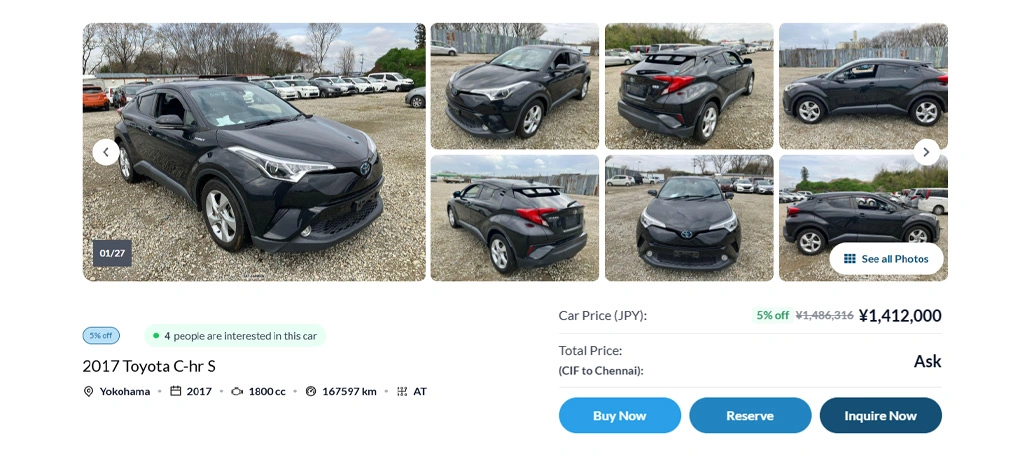The image size is (1026, 466).
Task: Select the bottom-left rear three-quarter thumbnail
Action: (514, 217)
